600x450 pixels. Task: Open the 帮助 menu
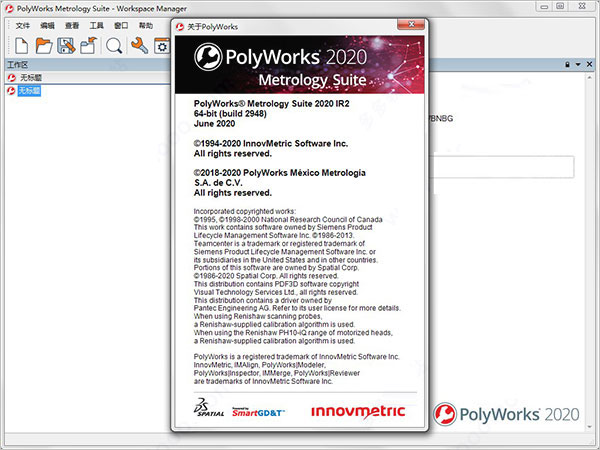pos(146,26)
